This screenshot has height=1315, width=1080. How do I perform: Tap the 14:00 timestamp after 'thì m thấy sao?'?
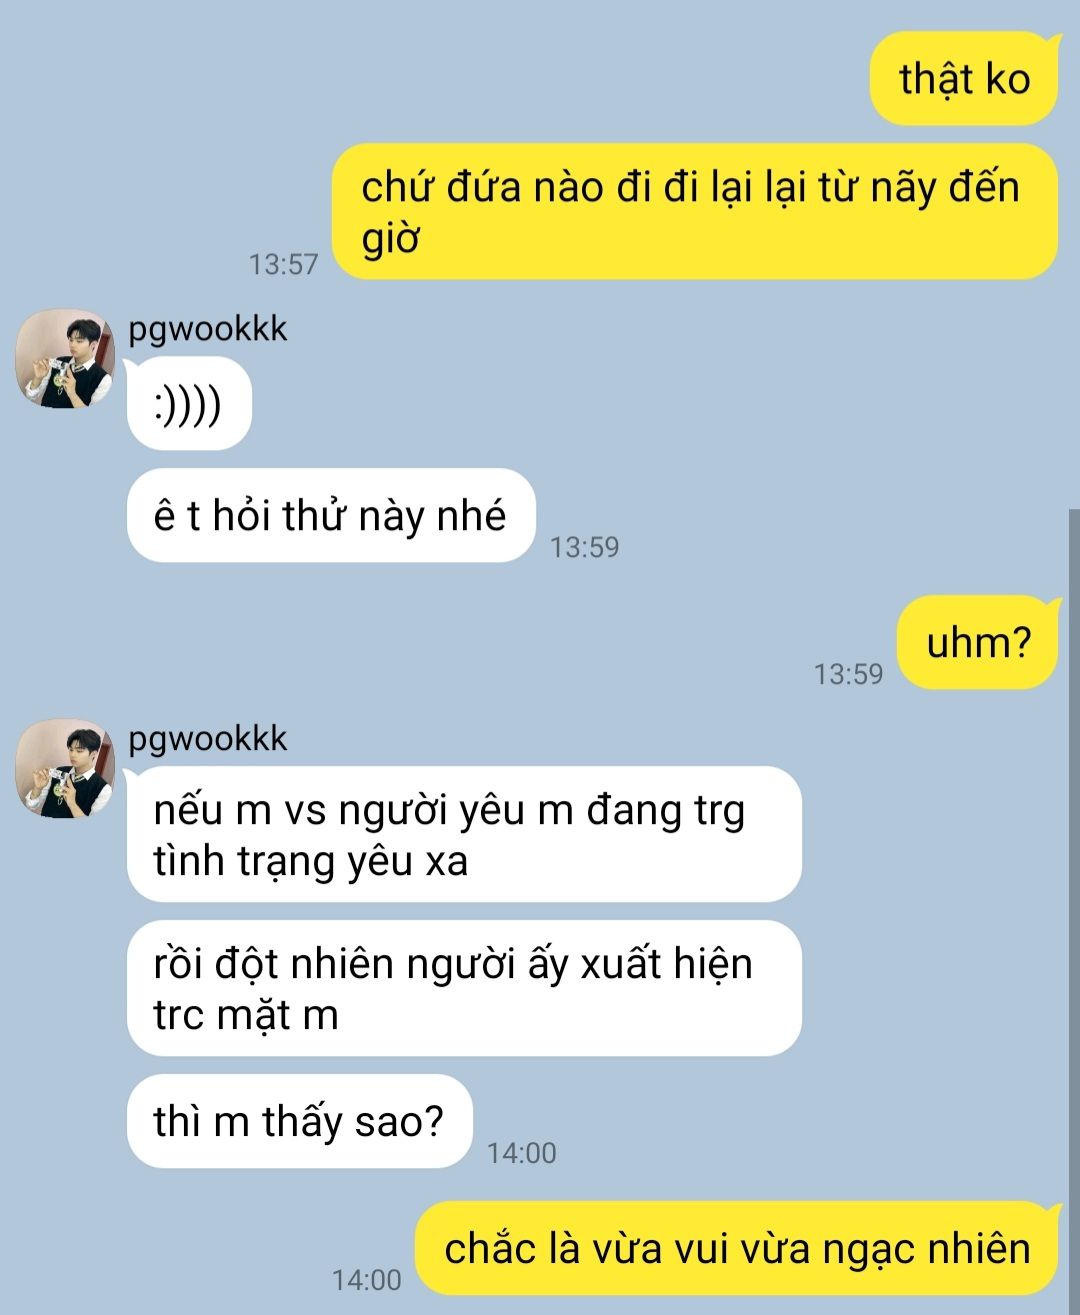pos(521,1153)
